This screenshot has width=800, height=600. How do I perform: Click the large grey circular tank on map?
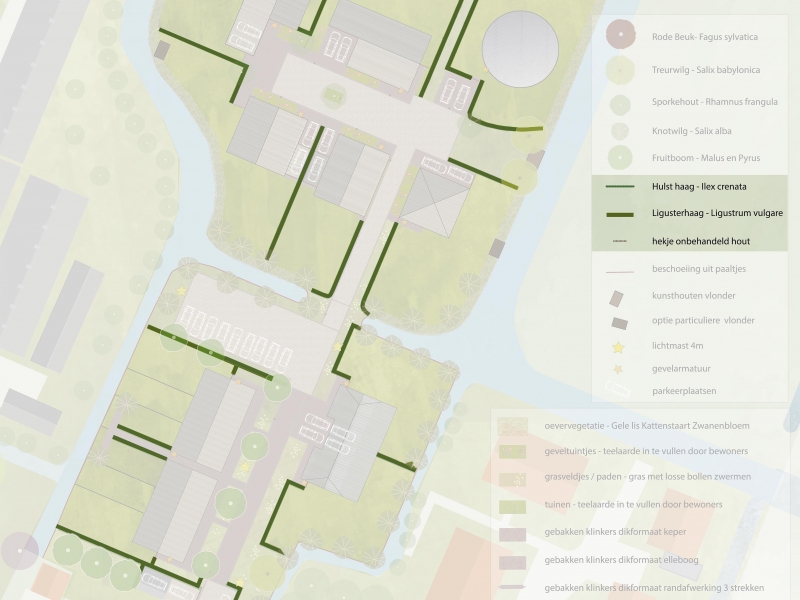pyautogui.click(x=520, y=49)
